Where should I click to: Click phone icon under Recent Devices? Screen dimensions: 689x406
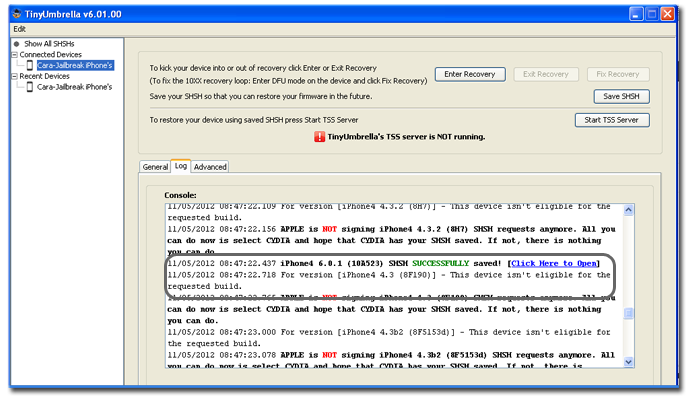coord(30,87)
